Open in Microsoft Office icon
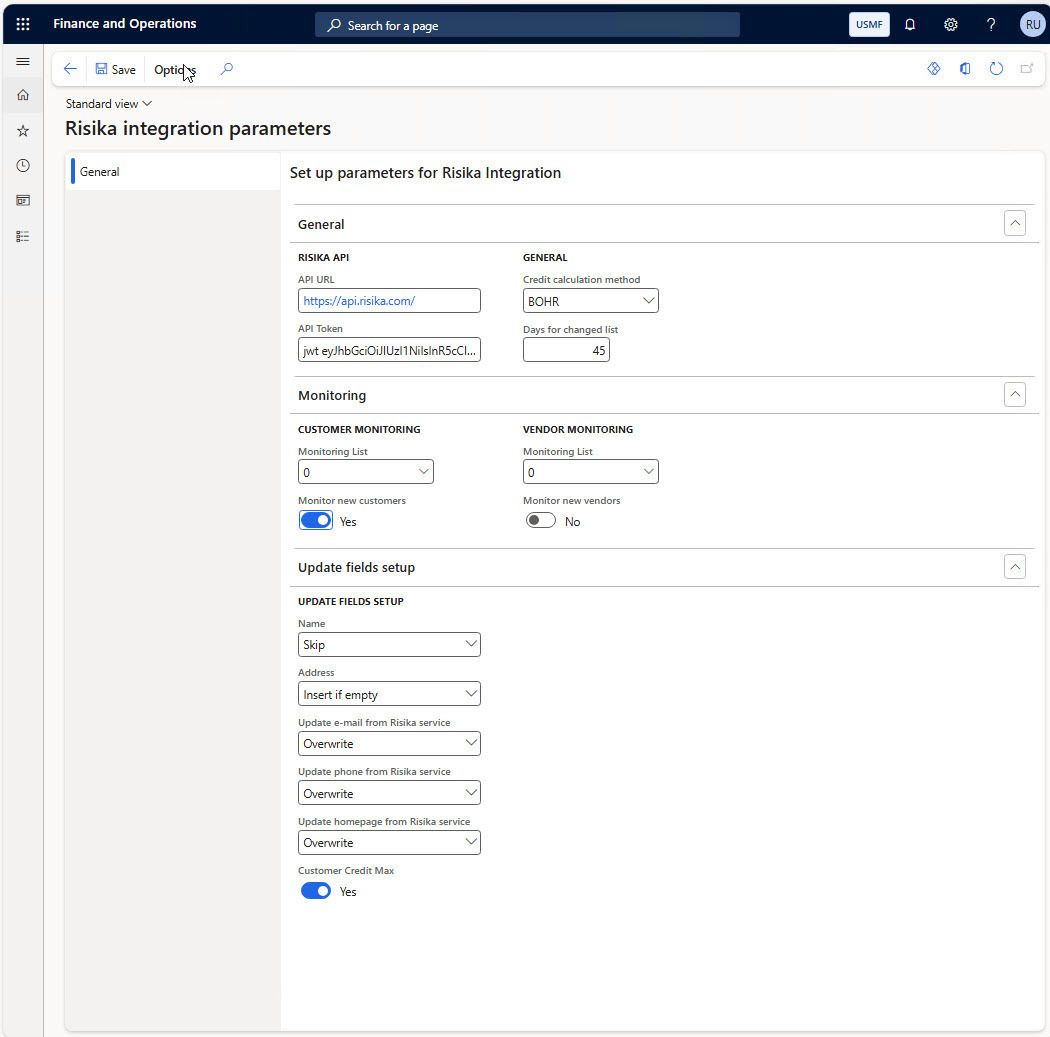 (965, 69)
